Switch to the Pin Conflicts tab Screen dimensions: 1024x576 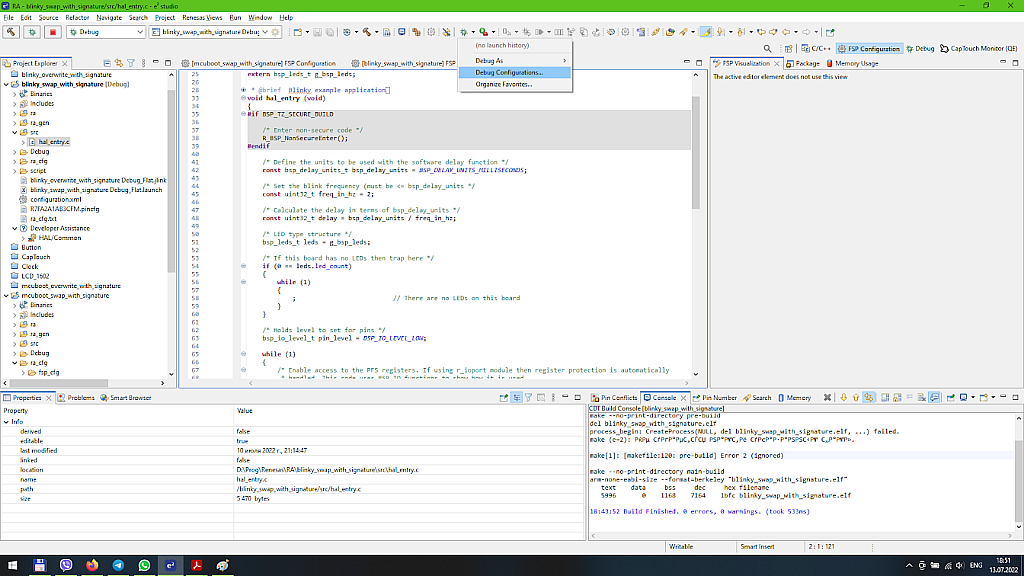tap(615, 397)
